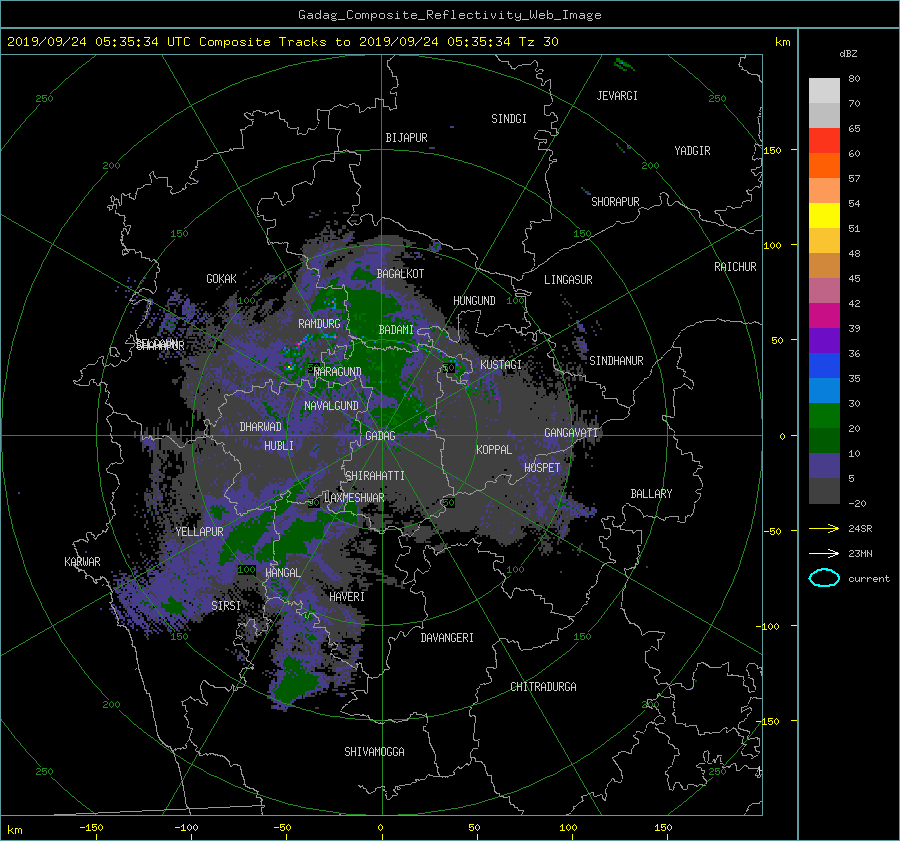This screenshot has width=900, height=841.
Task: Click the YADGIR city label
Action: tap(692, 150)
